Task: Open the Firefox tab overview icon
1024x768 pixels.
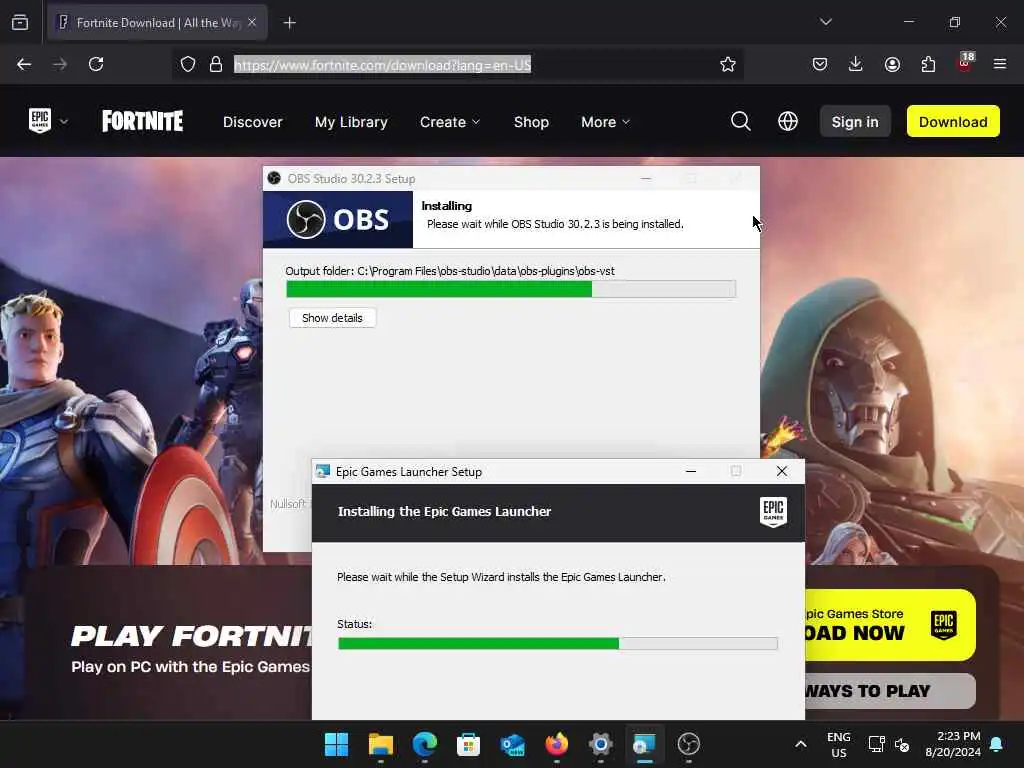Action: (x=20, y=22)
